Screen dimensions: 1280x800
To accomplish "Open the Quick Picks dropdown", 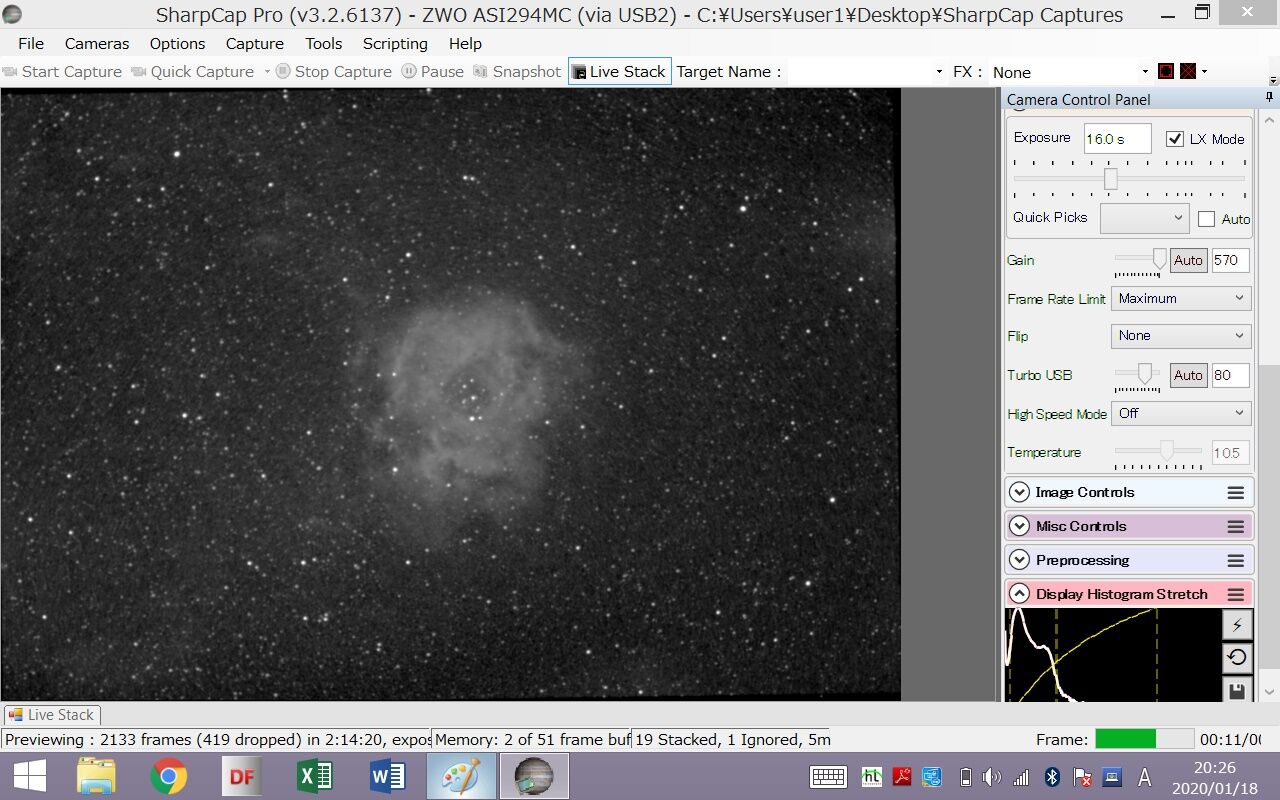I will click(x=1144, y=218).
